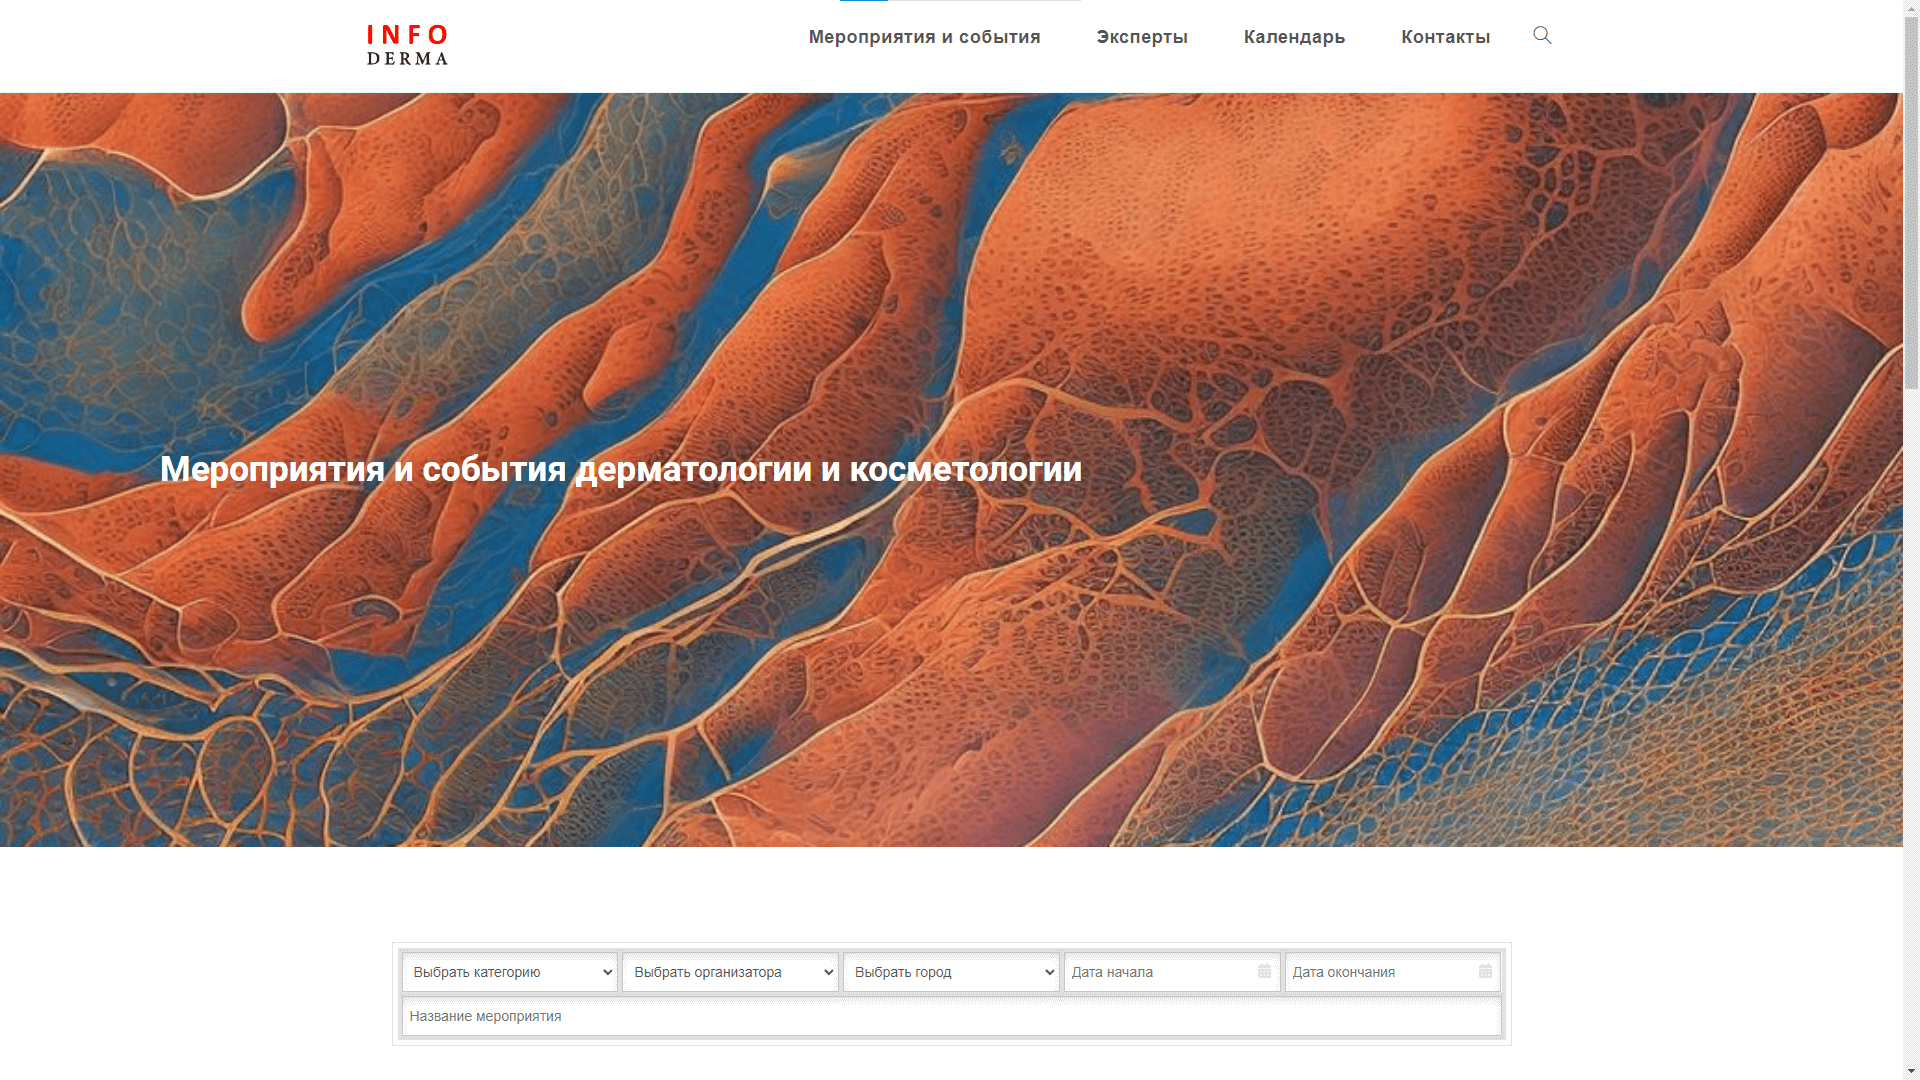Click the hero heading about дерматологии и косметологии
The image size is (1920, 1080).
click(x=620, y=469)
